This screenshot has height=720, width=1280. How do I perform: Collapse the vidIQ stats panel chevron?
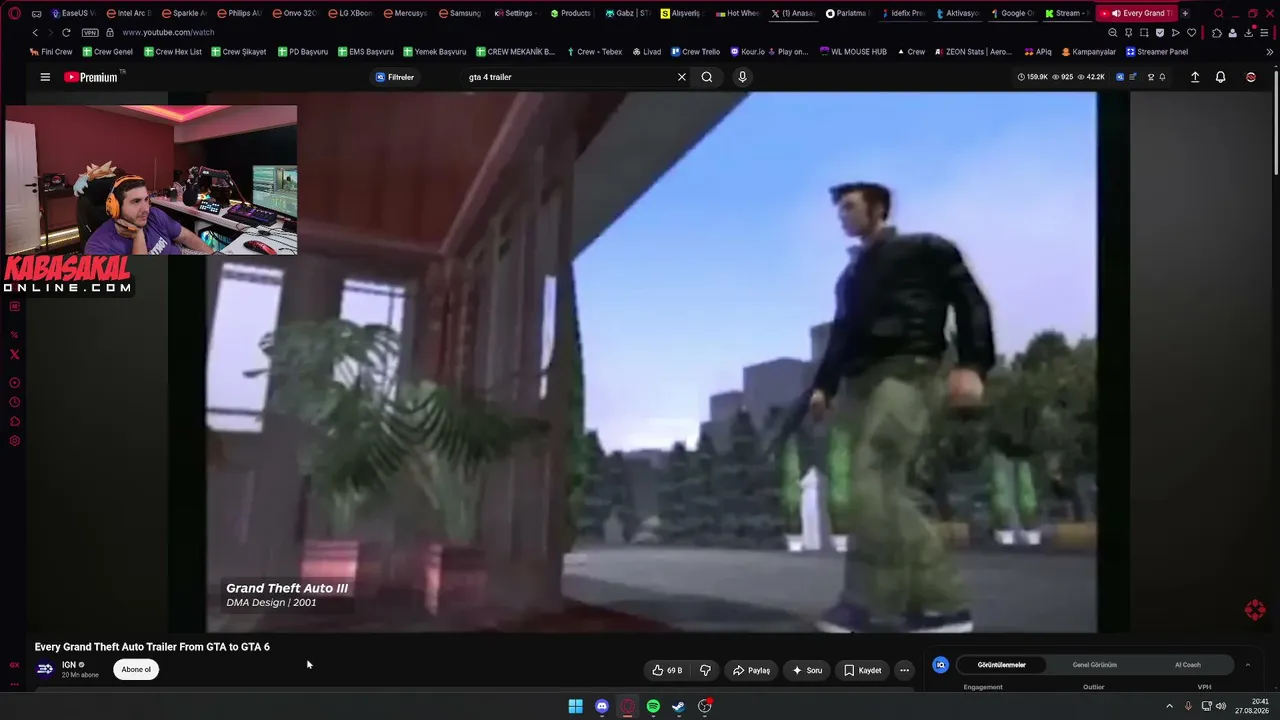point(1248,665)
